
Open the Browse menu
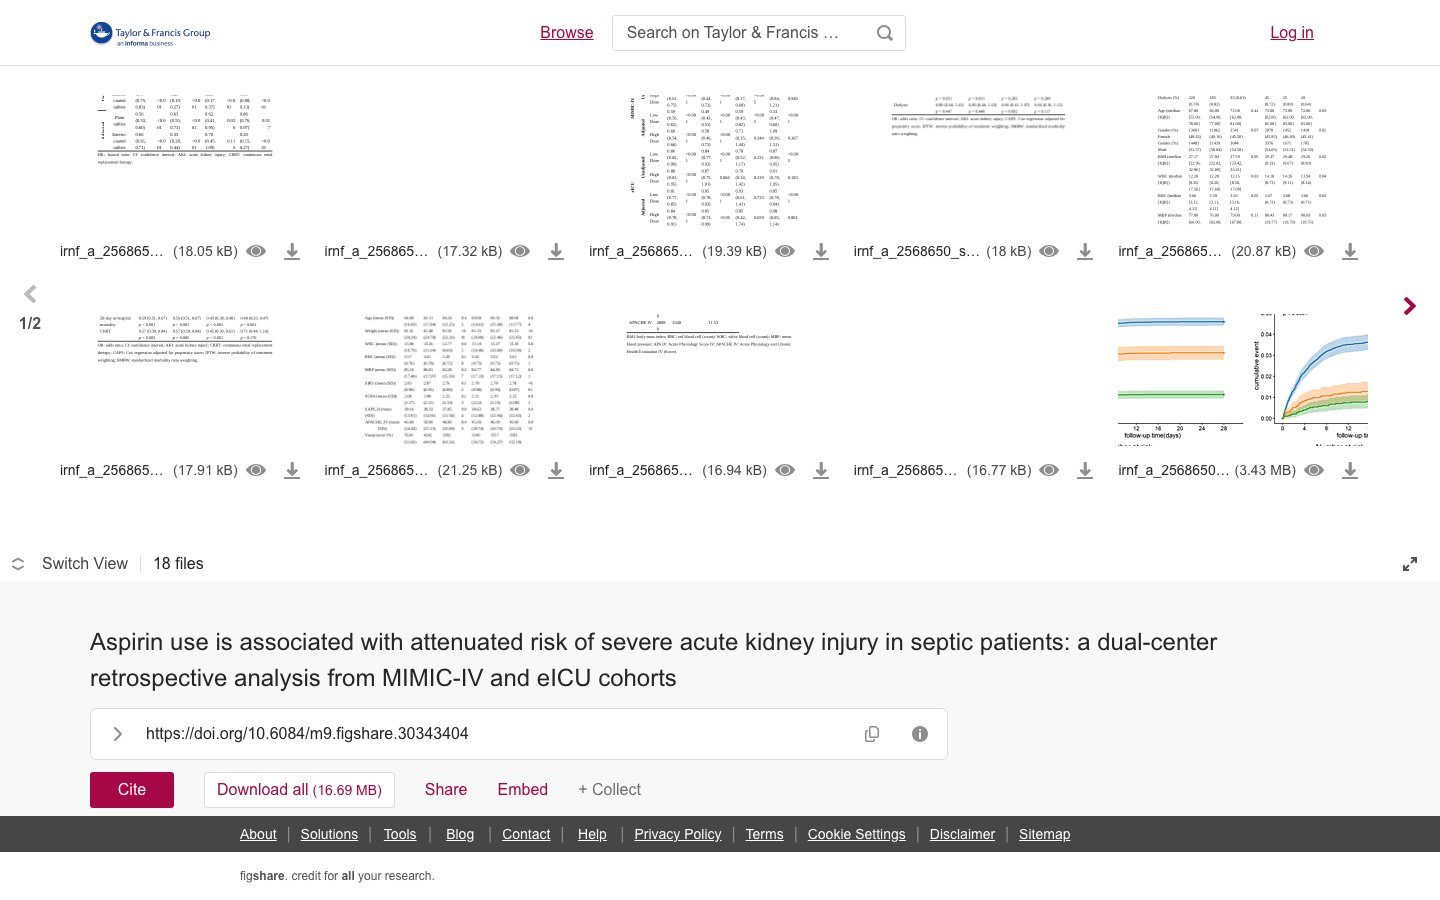click(567, 33)
